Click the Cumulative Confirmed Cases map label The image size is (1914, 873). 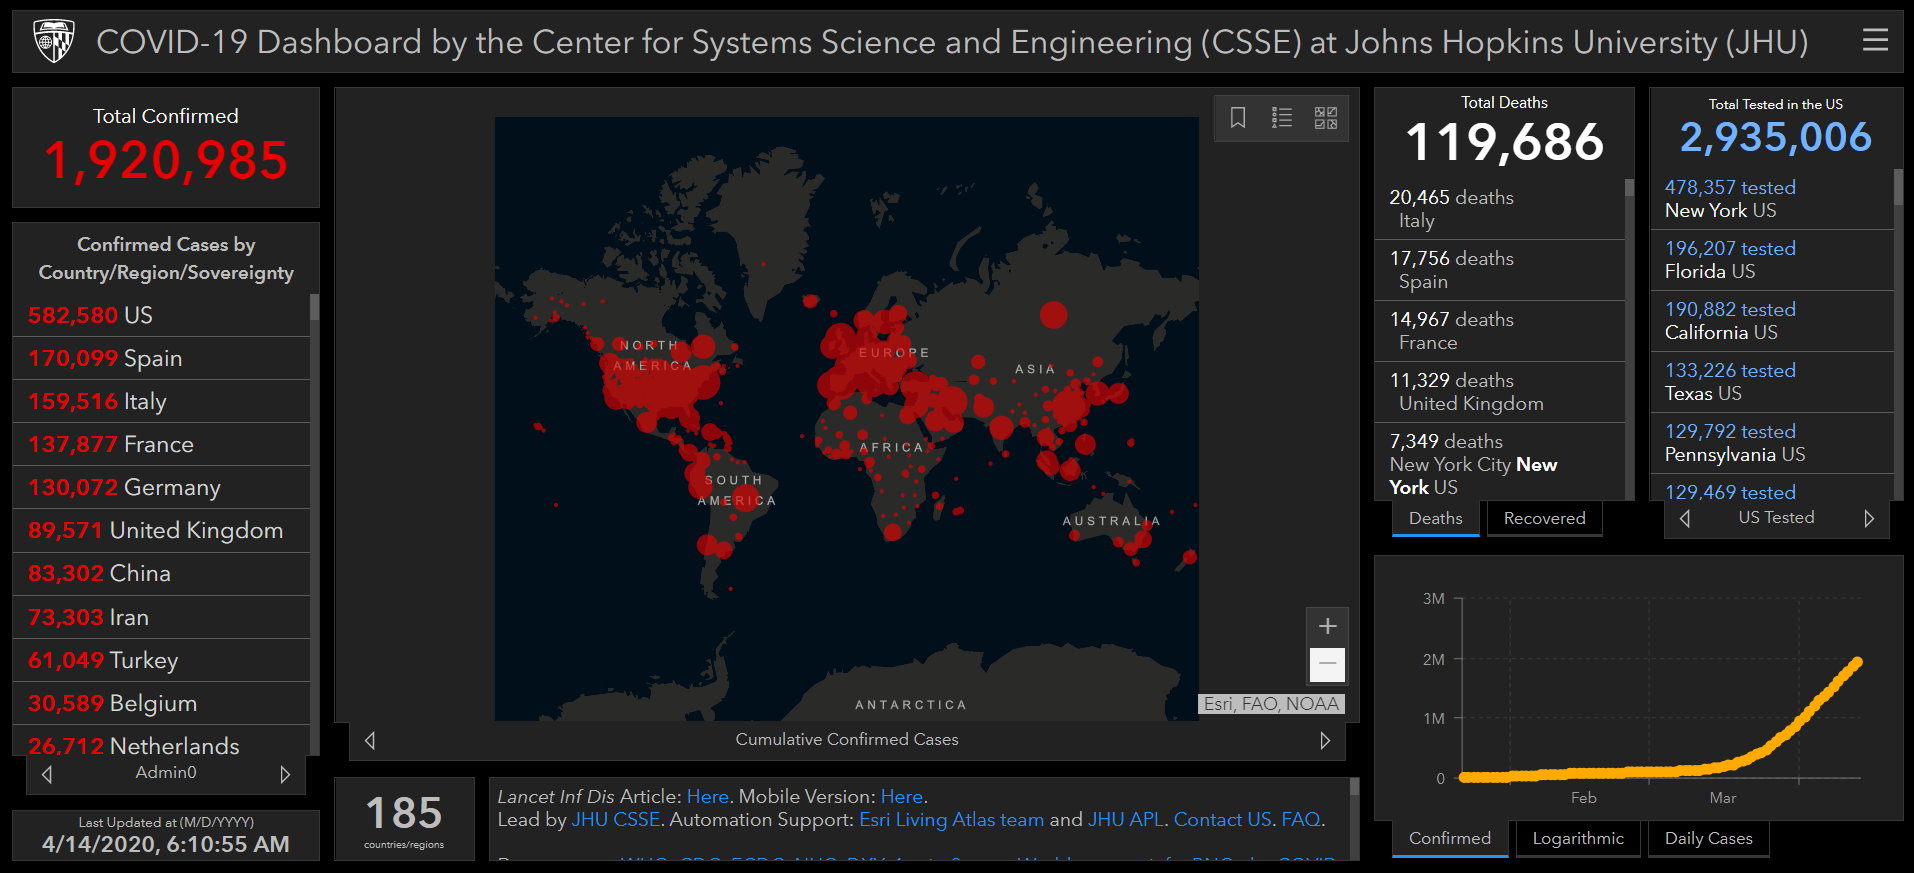point(847,739)
